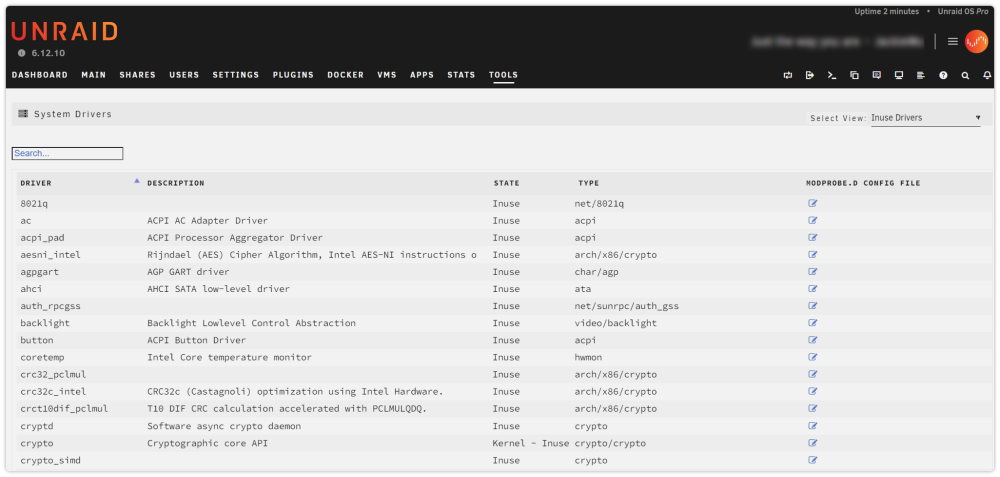Open the web terminal icon

tap(832, 75)
